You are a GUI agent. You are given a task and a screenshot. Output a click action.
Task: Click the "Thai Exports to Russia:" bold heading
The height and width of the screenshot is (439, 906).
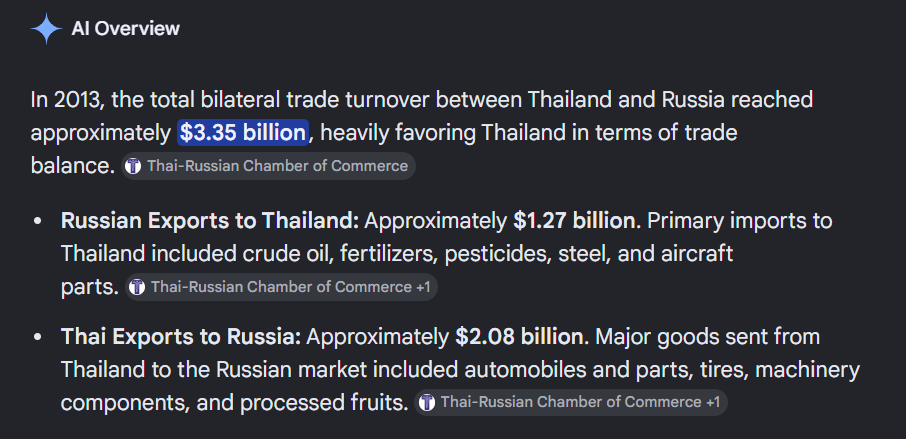coord(181,337)
